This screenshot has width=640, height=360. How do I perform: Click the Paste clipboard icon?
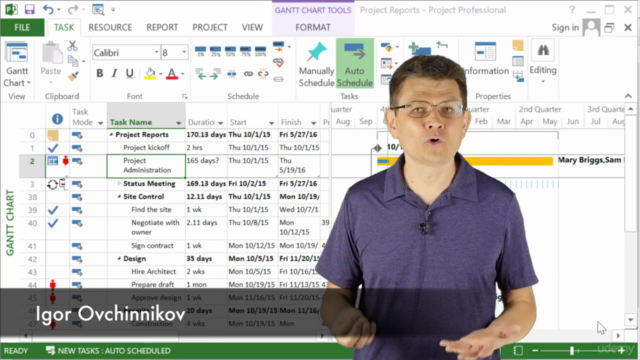51,53
